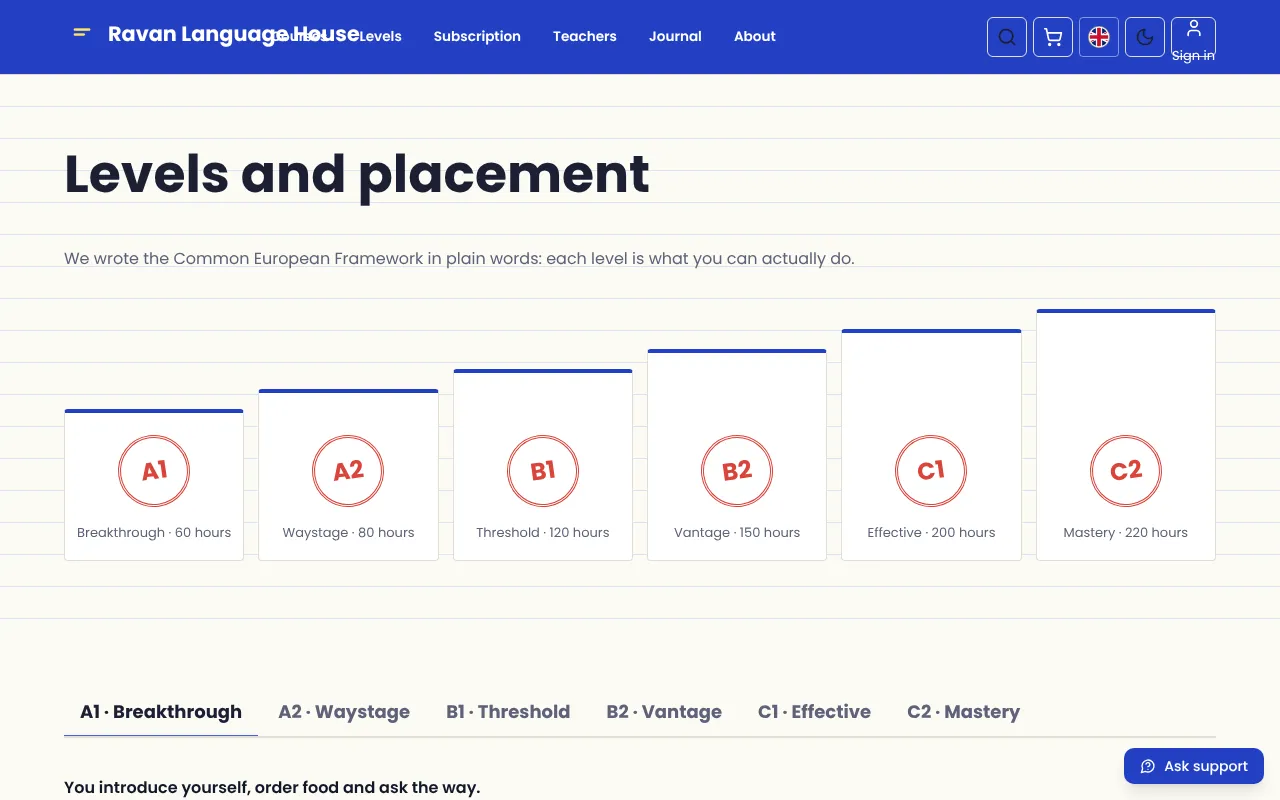The image size is (1280, 800).
Task: Toggle dark mode with the moon icon
Action: click(1145, 37)
